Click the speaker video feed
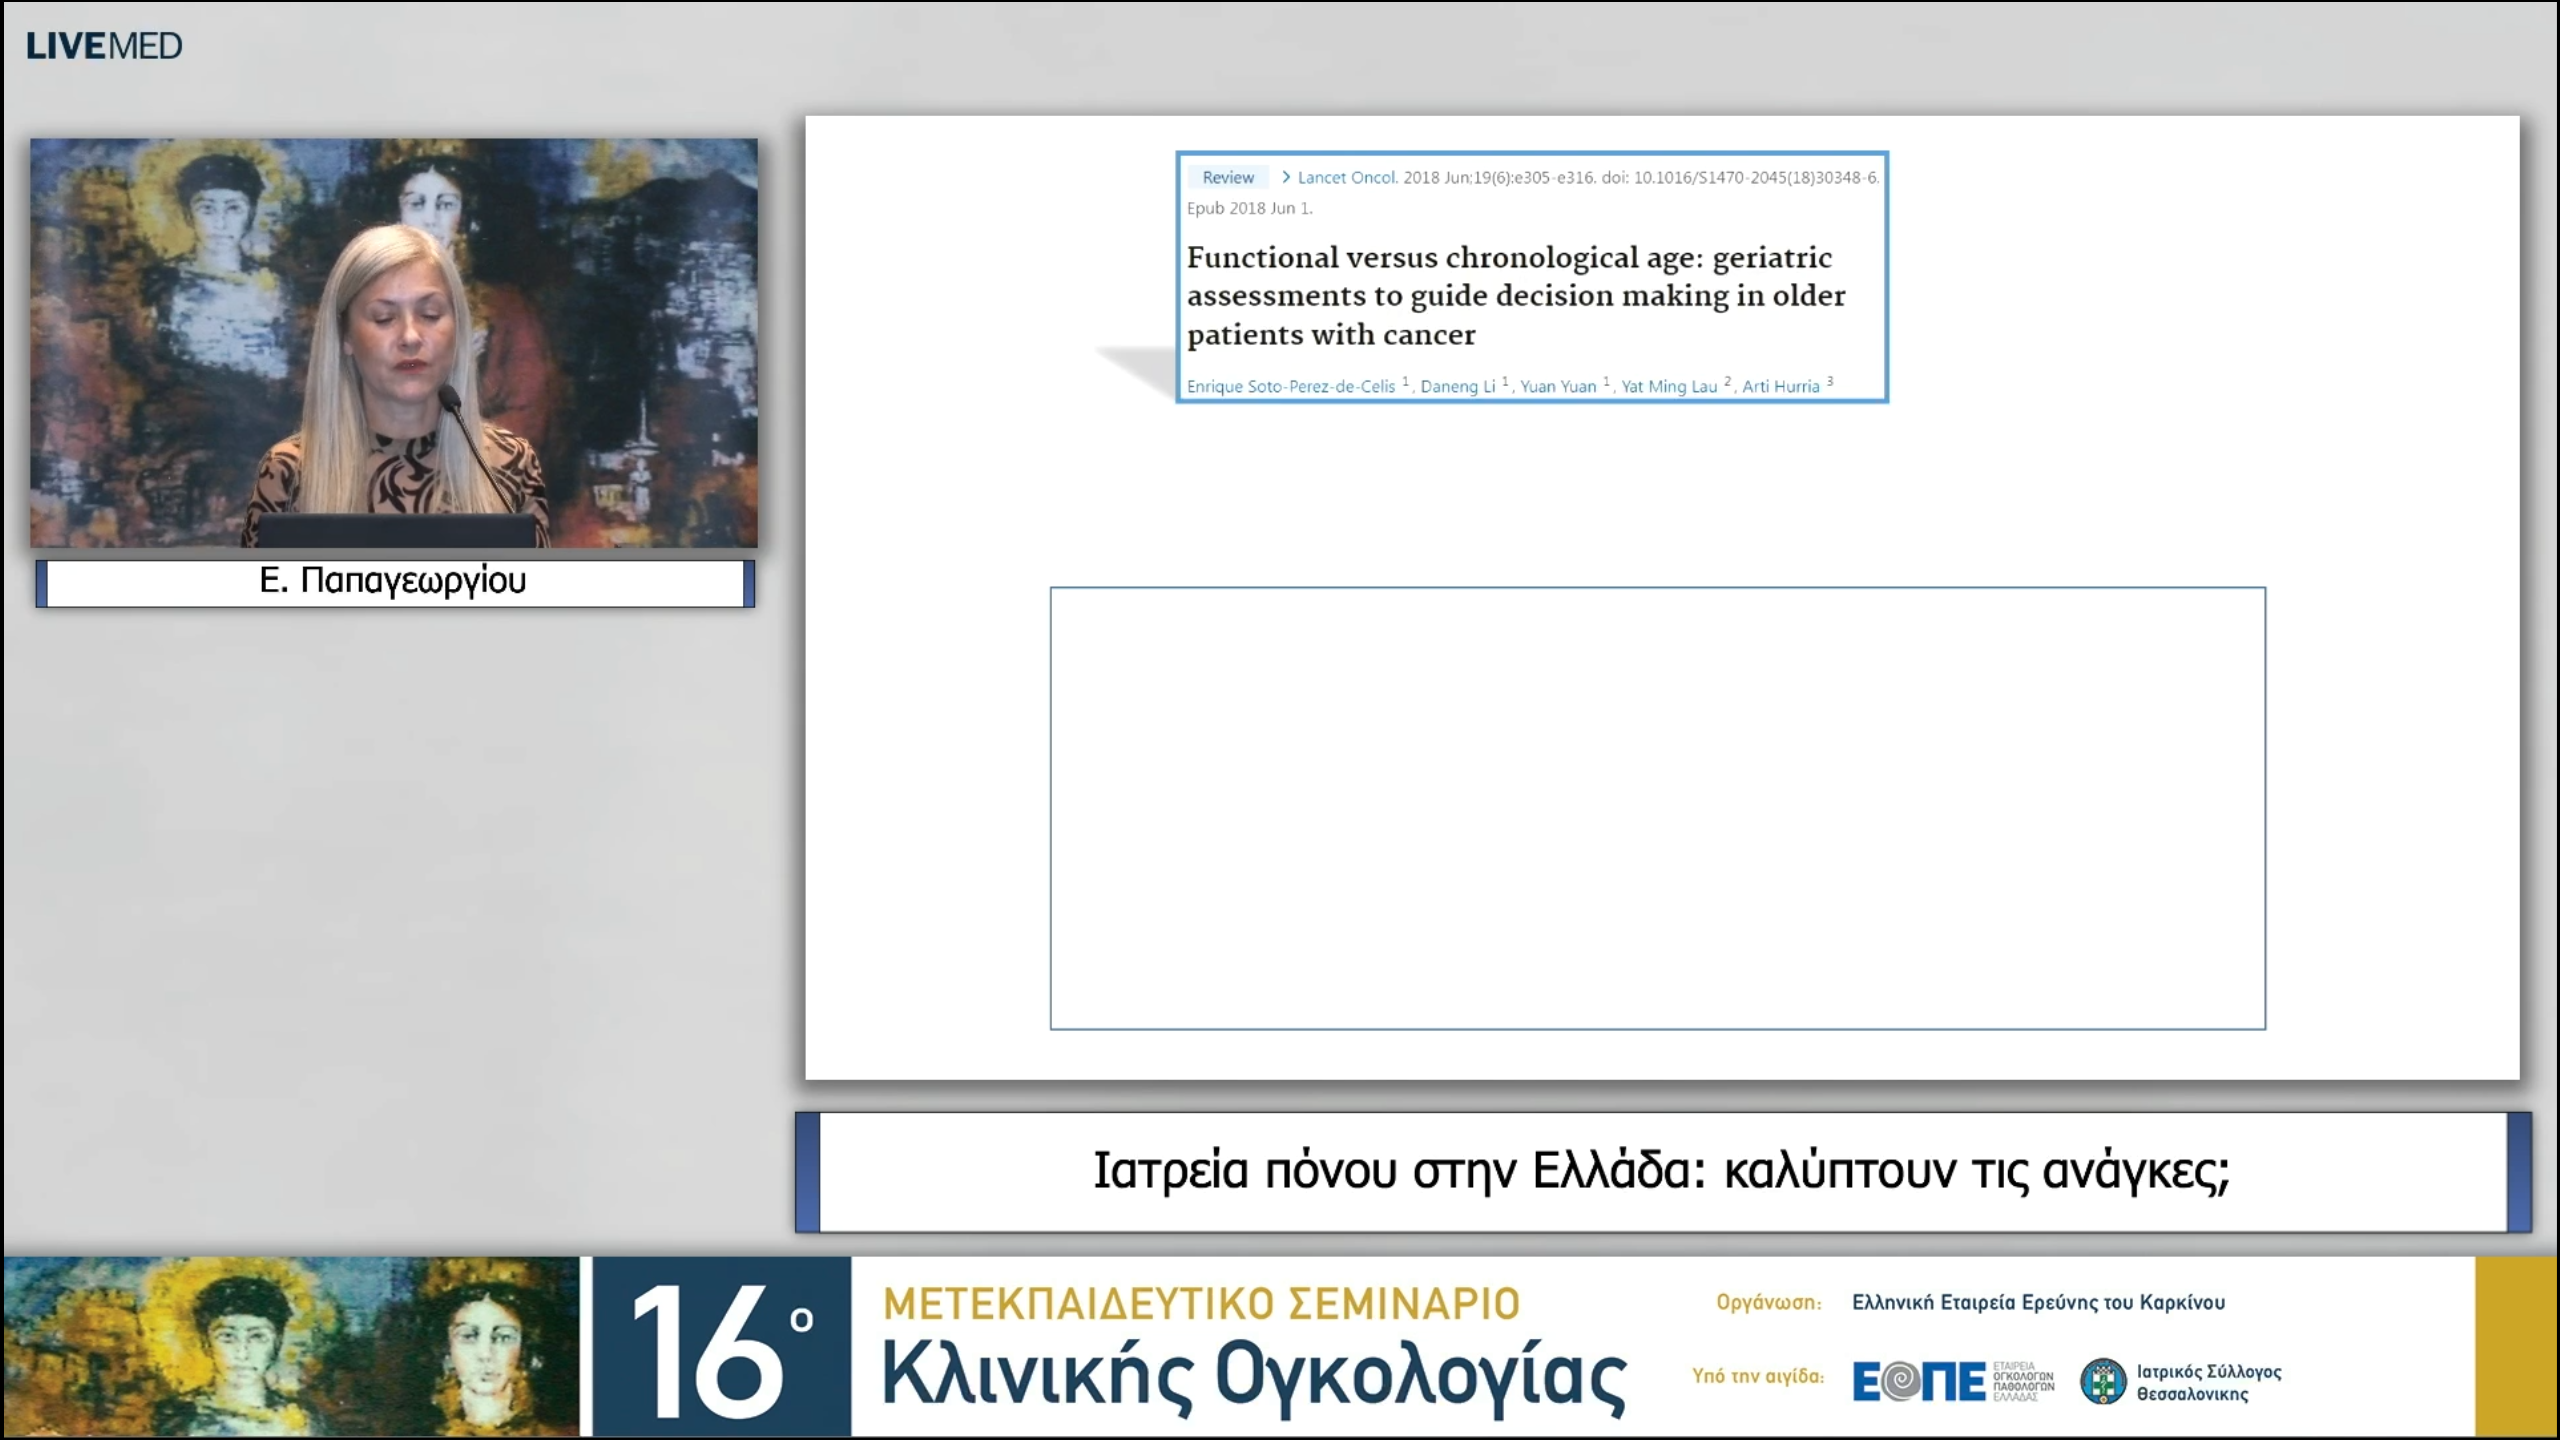The height and width of the screenshot is (1440, 2560). coord(394,343)
